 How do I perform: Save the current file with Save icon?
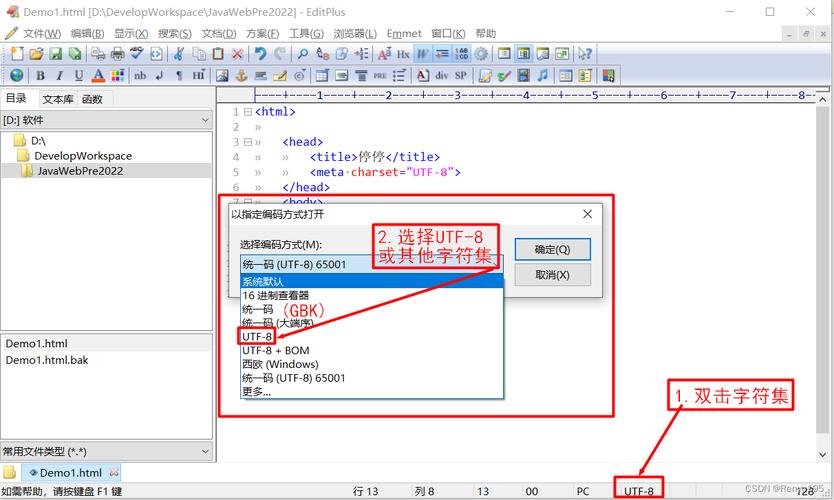tap(55, 53)
